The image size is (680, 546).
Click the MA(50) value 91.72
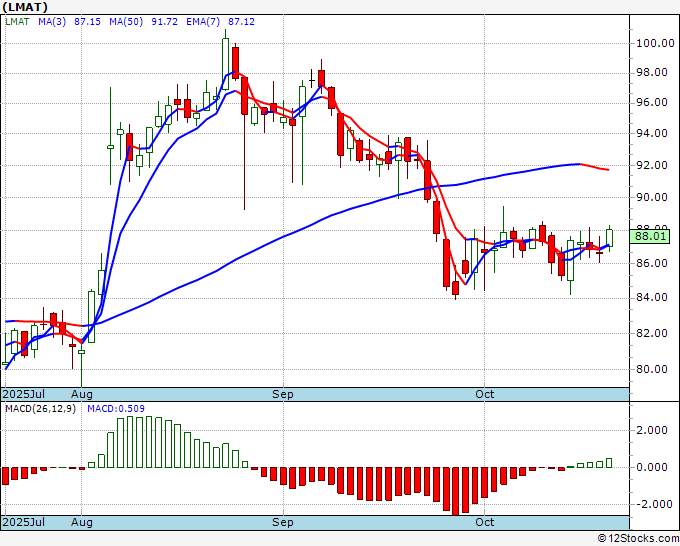pos(164,22)
